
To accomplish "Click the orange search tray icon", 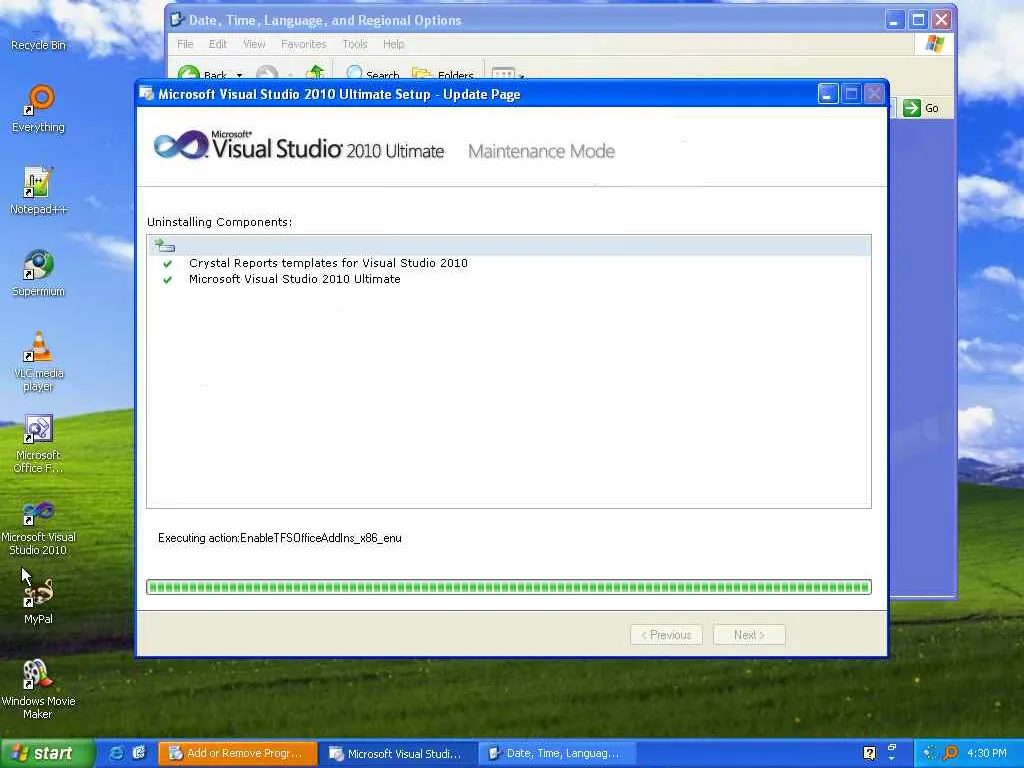I will [951, 753].
